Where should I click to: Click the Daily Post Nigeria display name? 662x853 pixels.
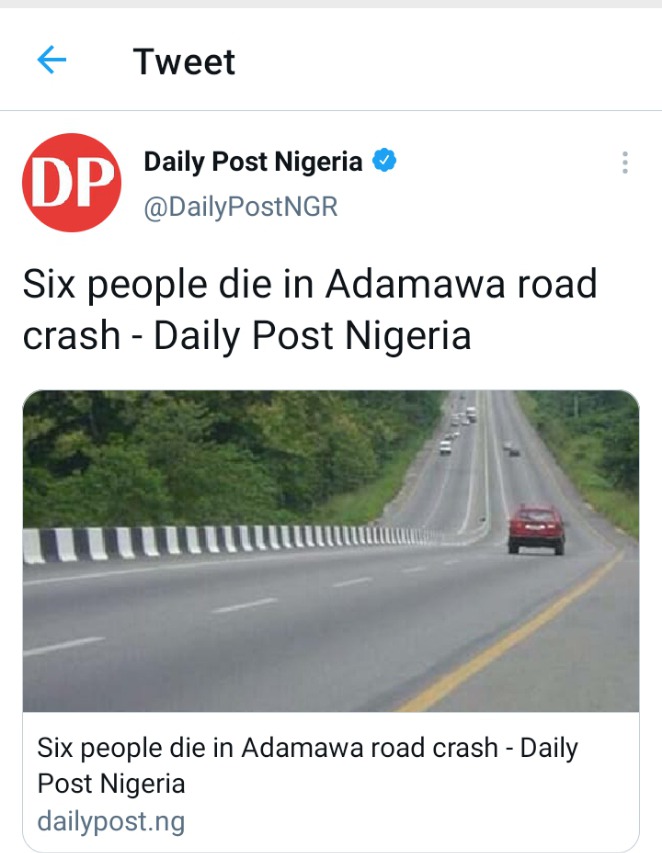tap(253, 162)
